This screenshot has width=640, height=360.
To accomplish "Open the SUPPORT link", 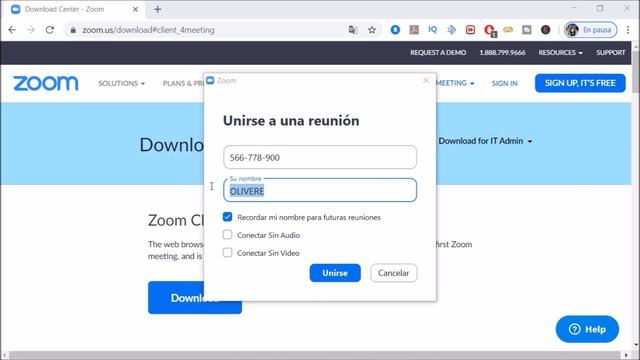I will click(x=611, y=53).
